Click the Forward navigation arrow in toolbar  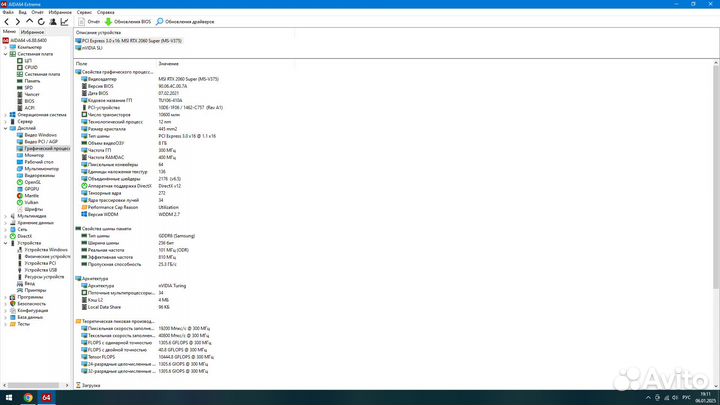(16, 21)
